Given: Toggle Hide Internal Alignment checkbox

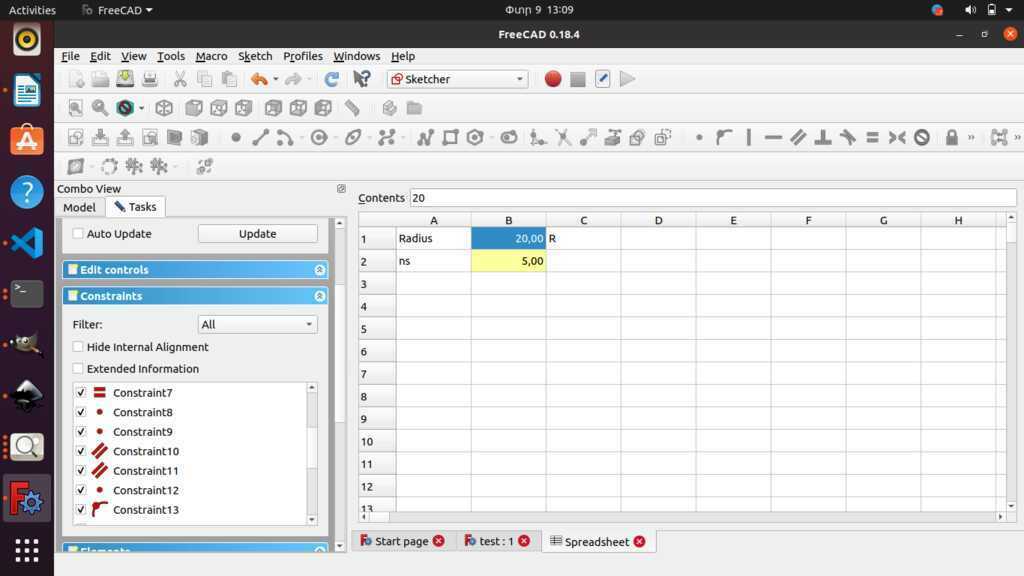Looking at the screenshot, I should [78, 347].
